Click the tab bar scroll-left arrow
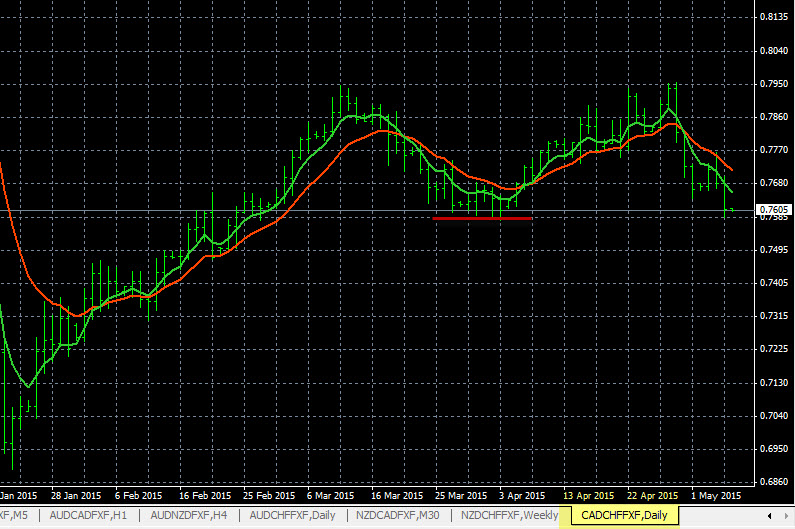Image resolution: width=795 pixels, height=529 pixels. click(x=770, y=516)
